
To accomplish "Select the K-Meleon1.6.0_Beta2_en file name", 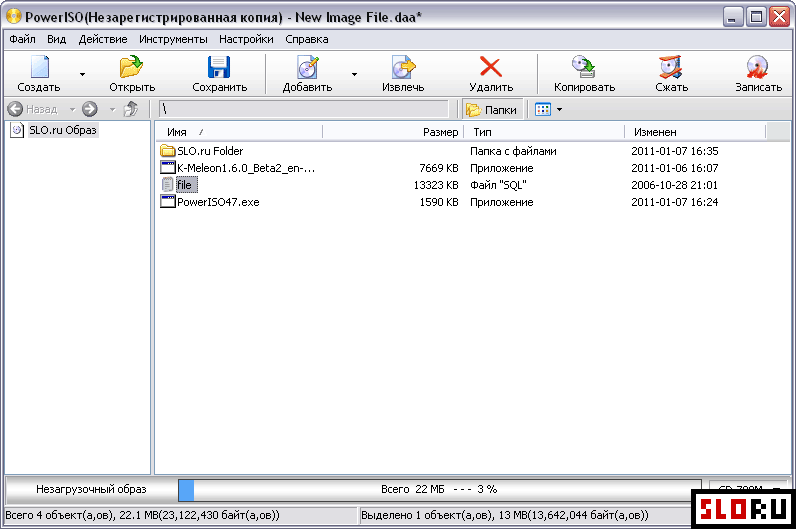I will (x=246, y=168).
